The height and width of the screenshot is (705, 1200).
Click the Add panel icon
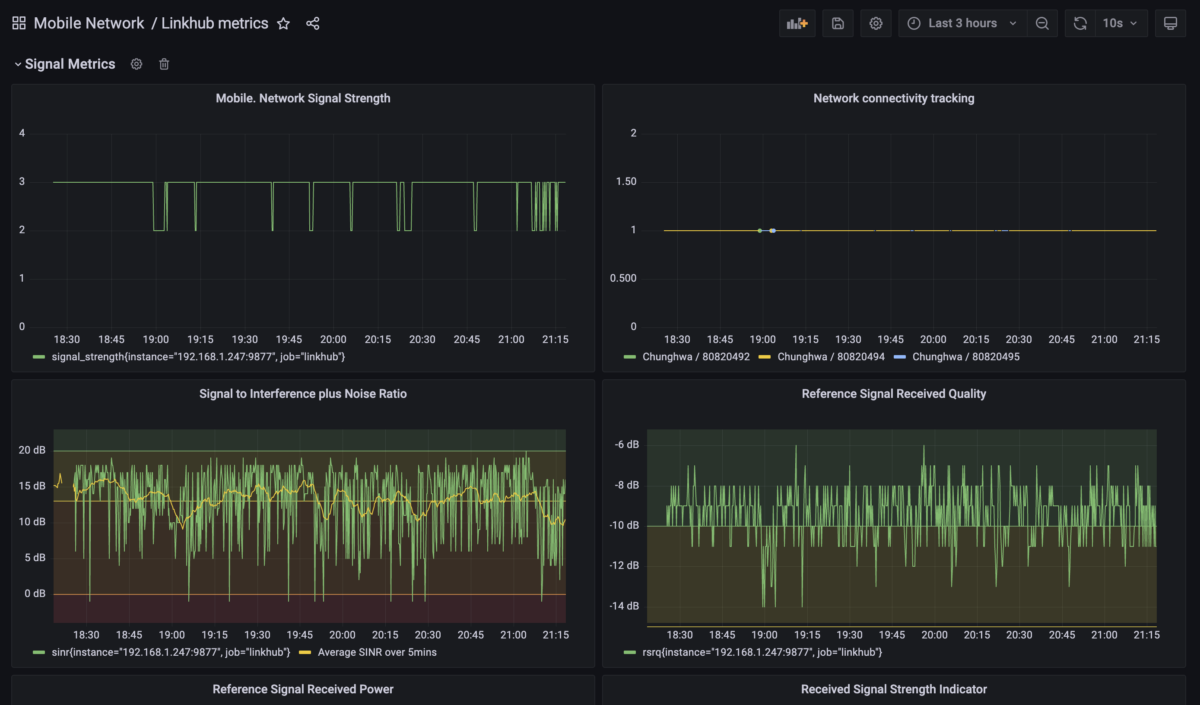tap(797, 23)
